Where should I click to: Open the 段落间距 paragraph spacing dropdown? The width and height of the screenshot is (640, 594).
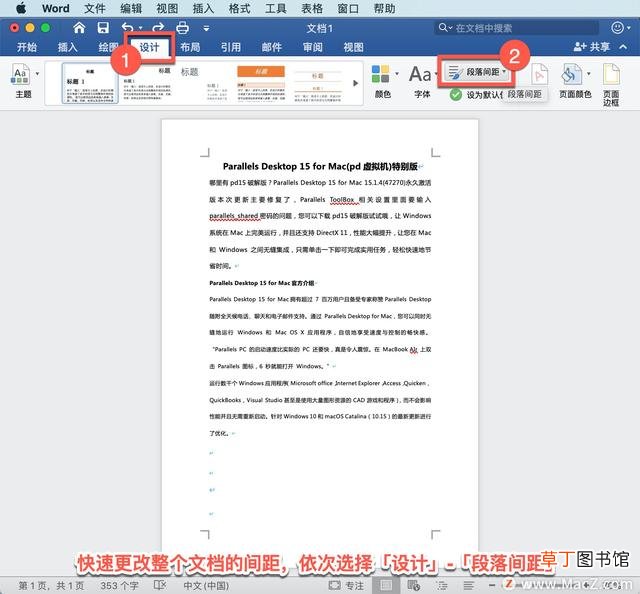477,72
